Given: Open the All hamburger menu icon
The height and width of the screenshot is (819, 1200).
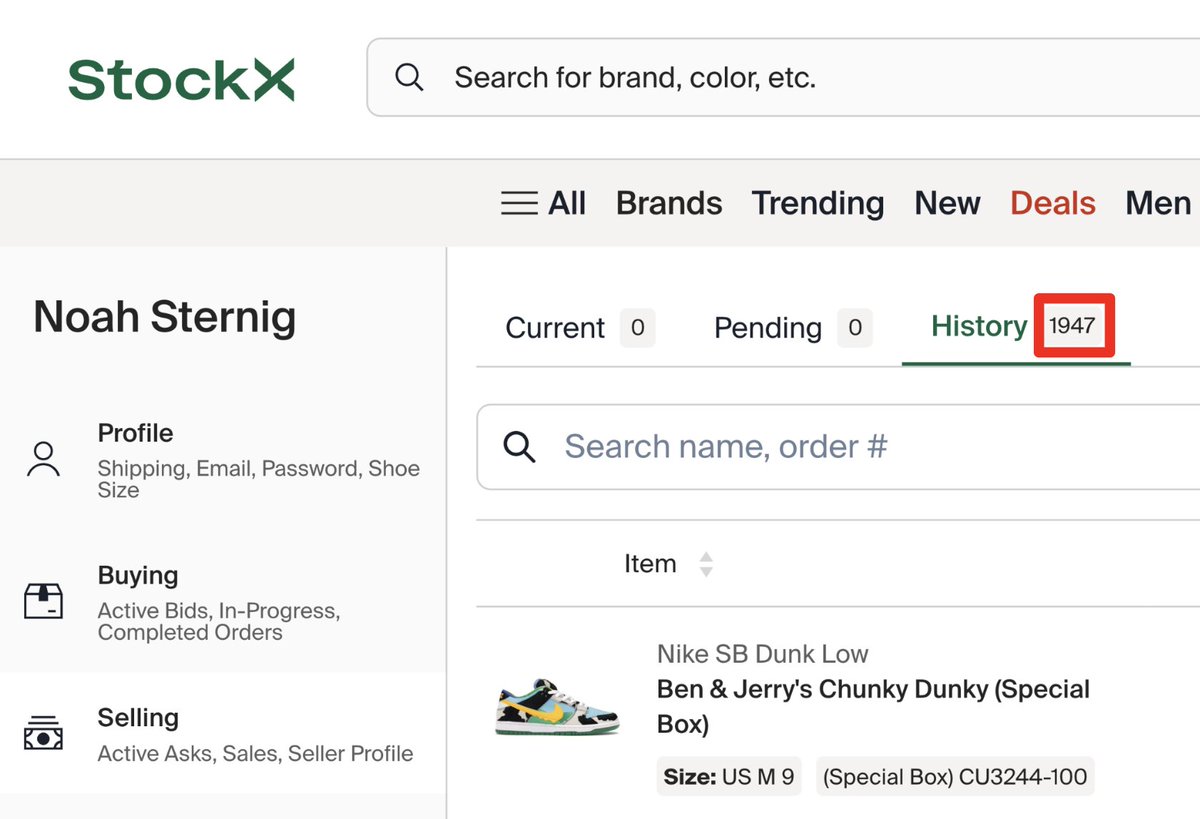Looking at the screenshot, I should pyautogui.click(x=519, y=204).
